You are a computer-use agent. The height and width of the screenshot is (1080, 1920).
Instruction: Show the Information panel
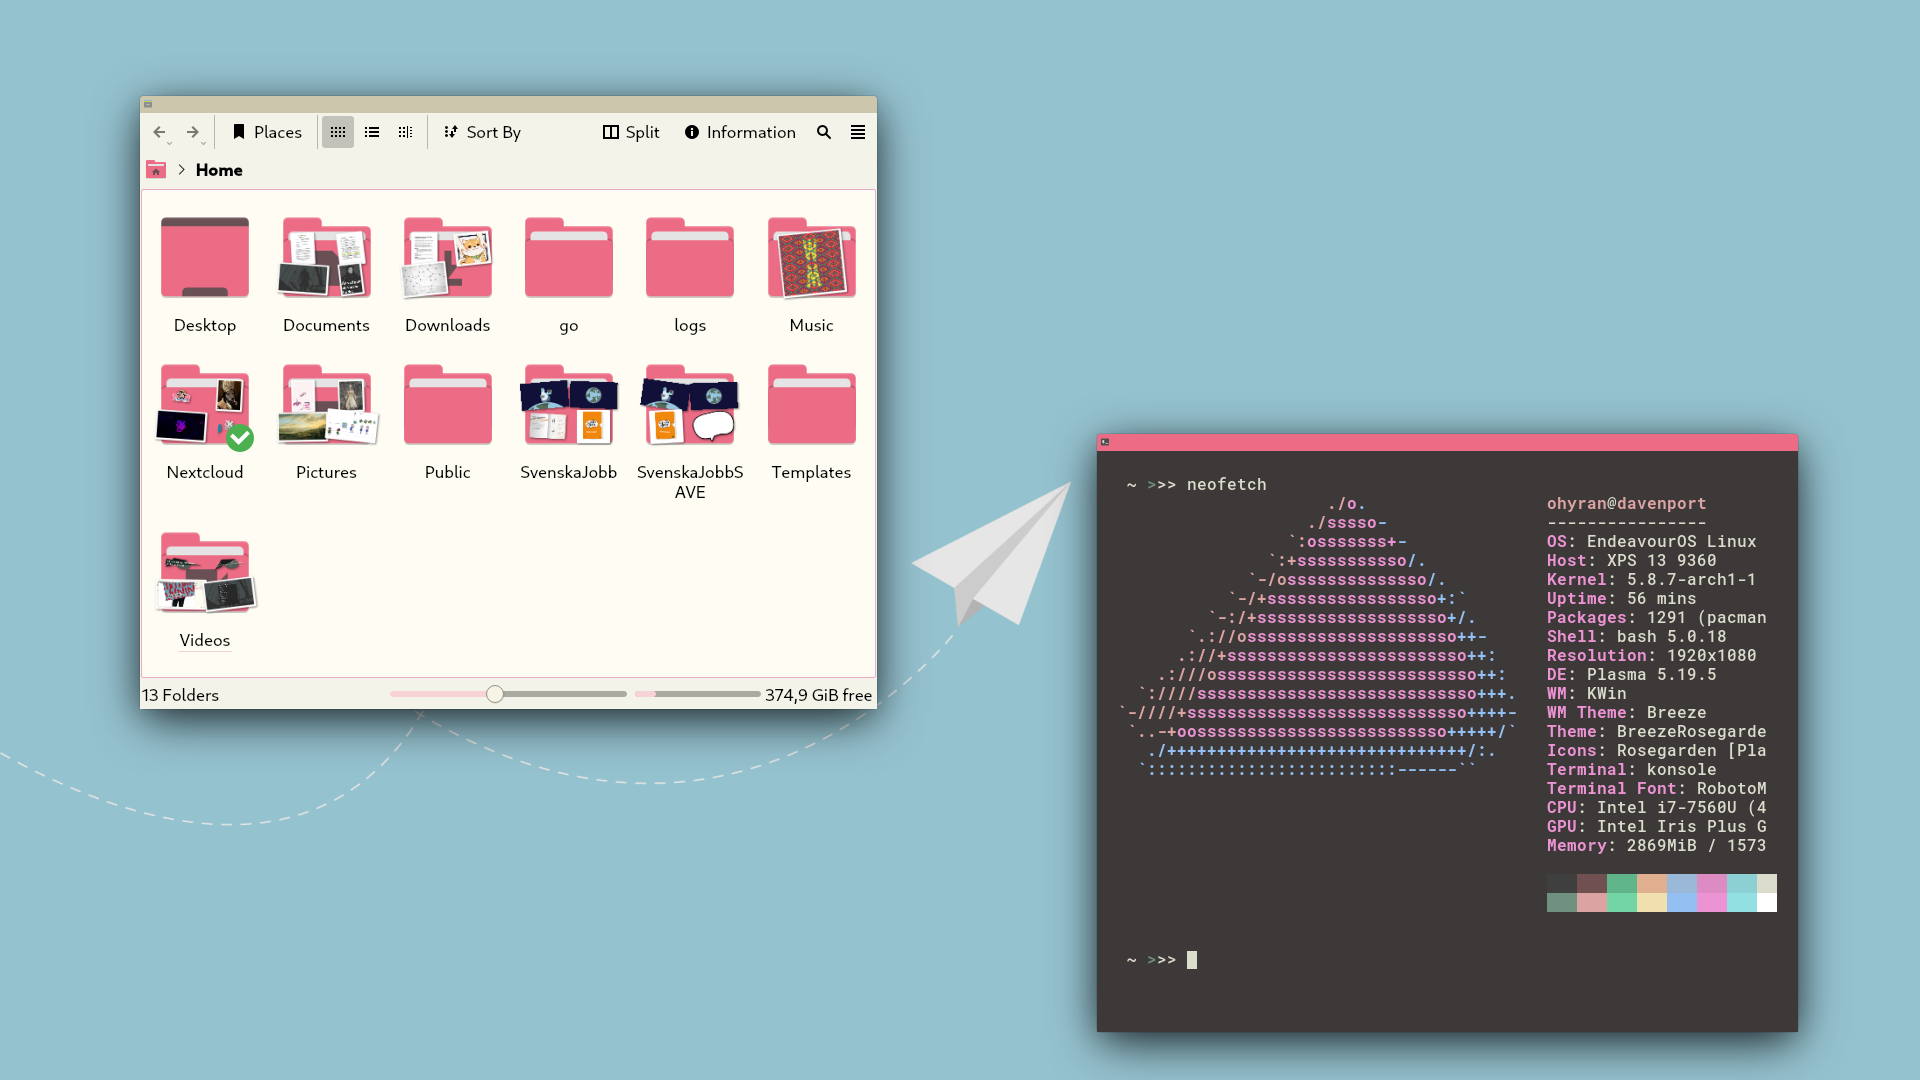pyautogui.click(x=740, y=131)
